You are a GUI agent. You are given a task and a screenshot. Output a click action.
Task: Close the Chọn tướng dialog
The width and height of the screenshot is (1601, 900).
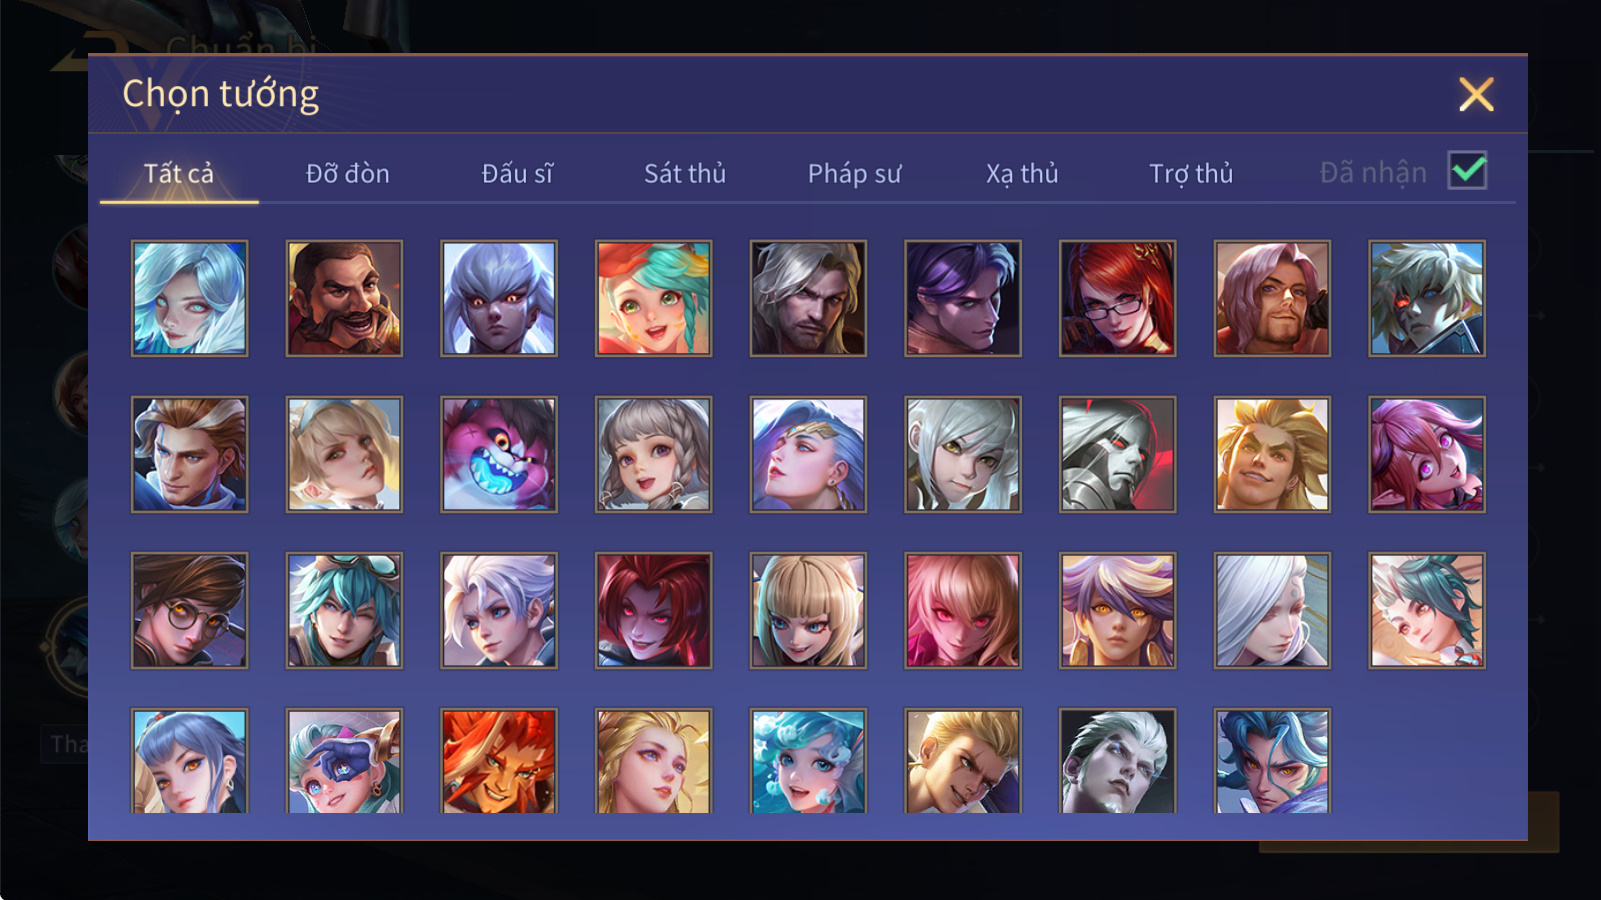[x=1476, y=94]
